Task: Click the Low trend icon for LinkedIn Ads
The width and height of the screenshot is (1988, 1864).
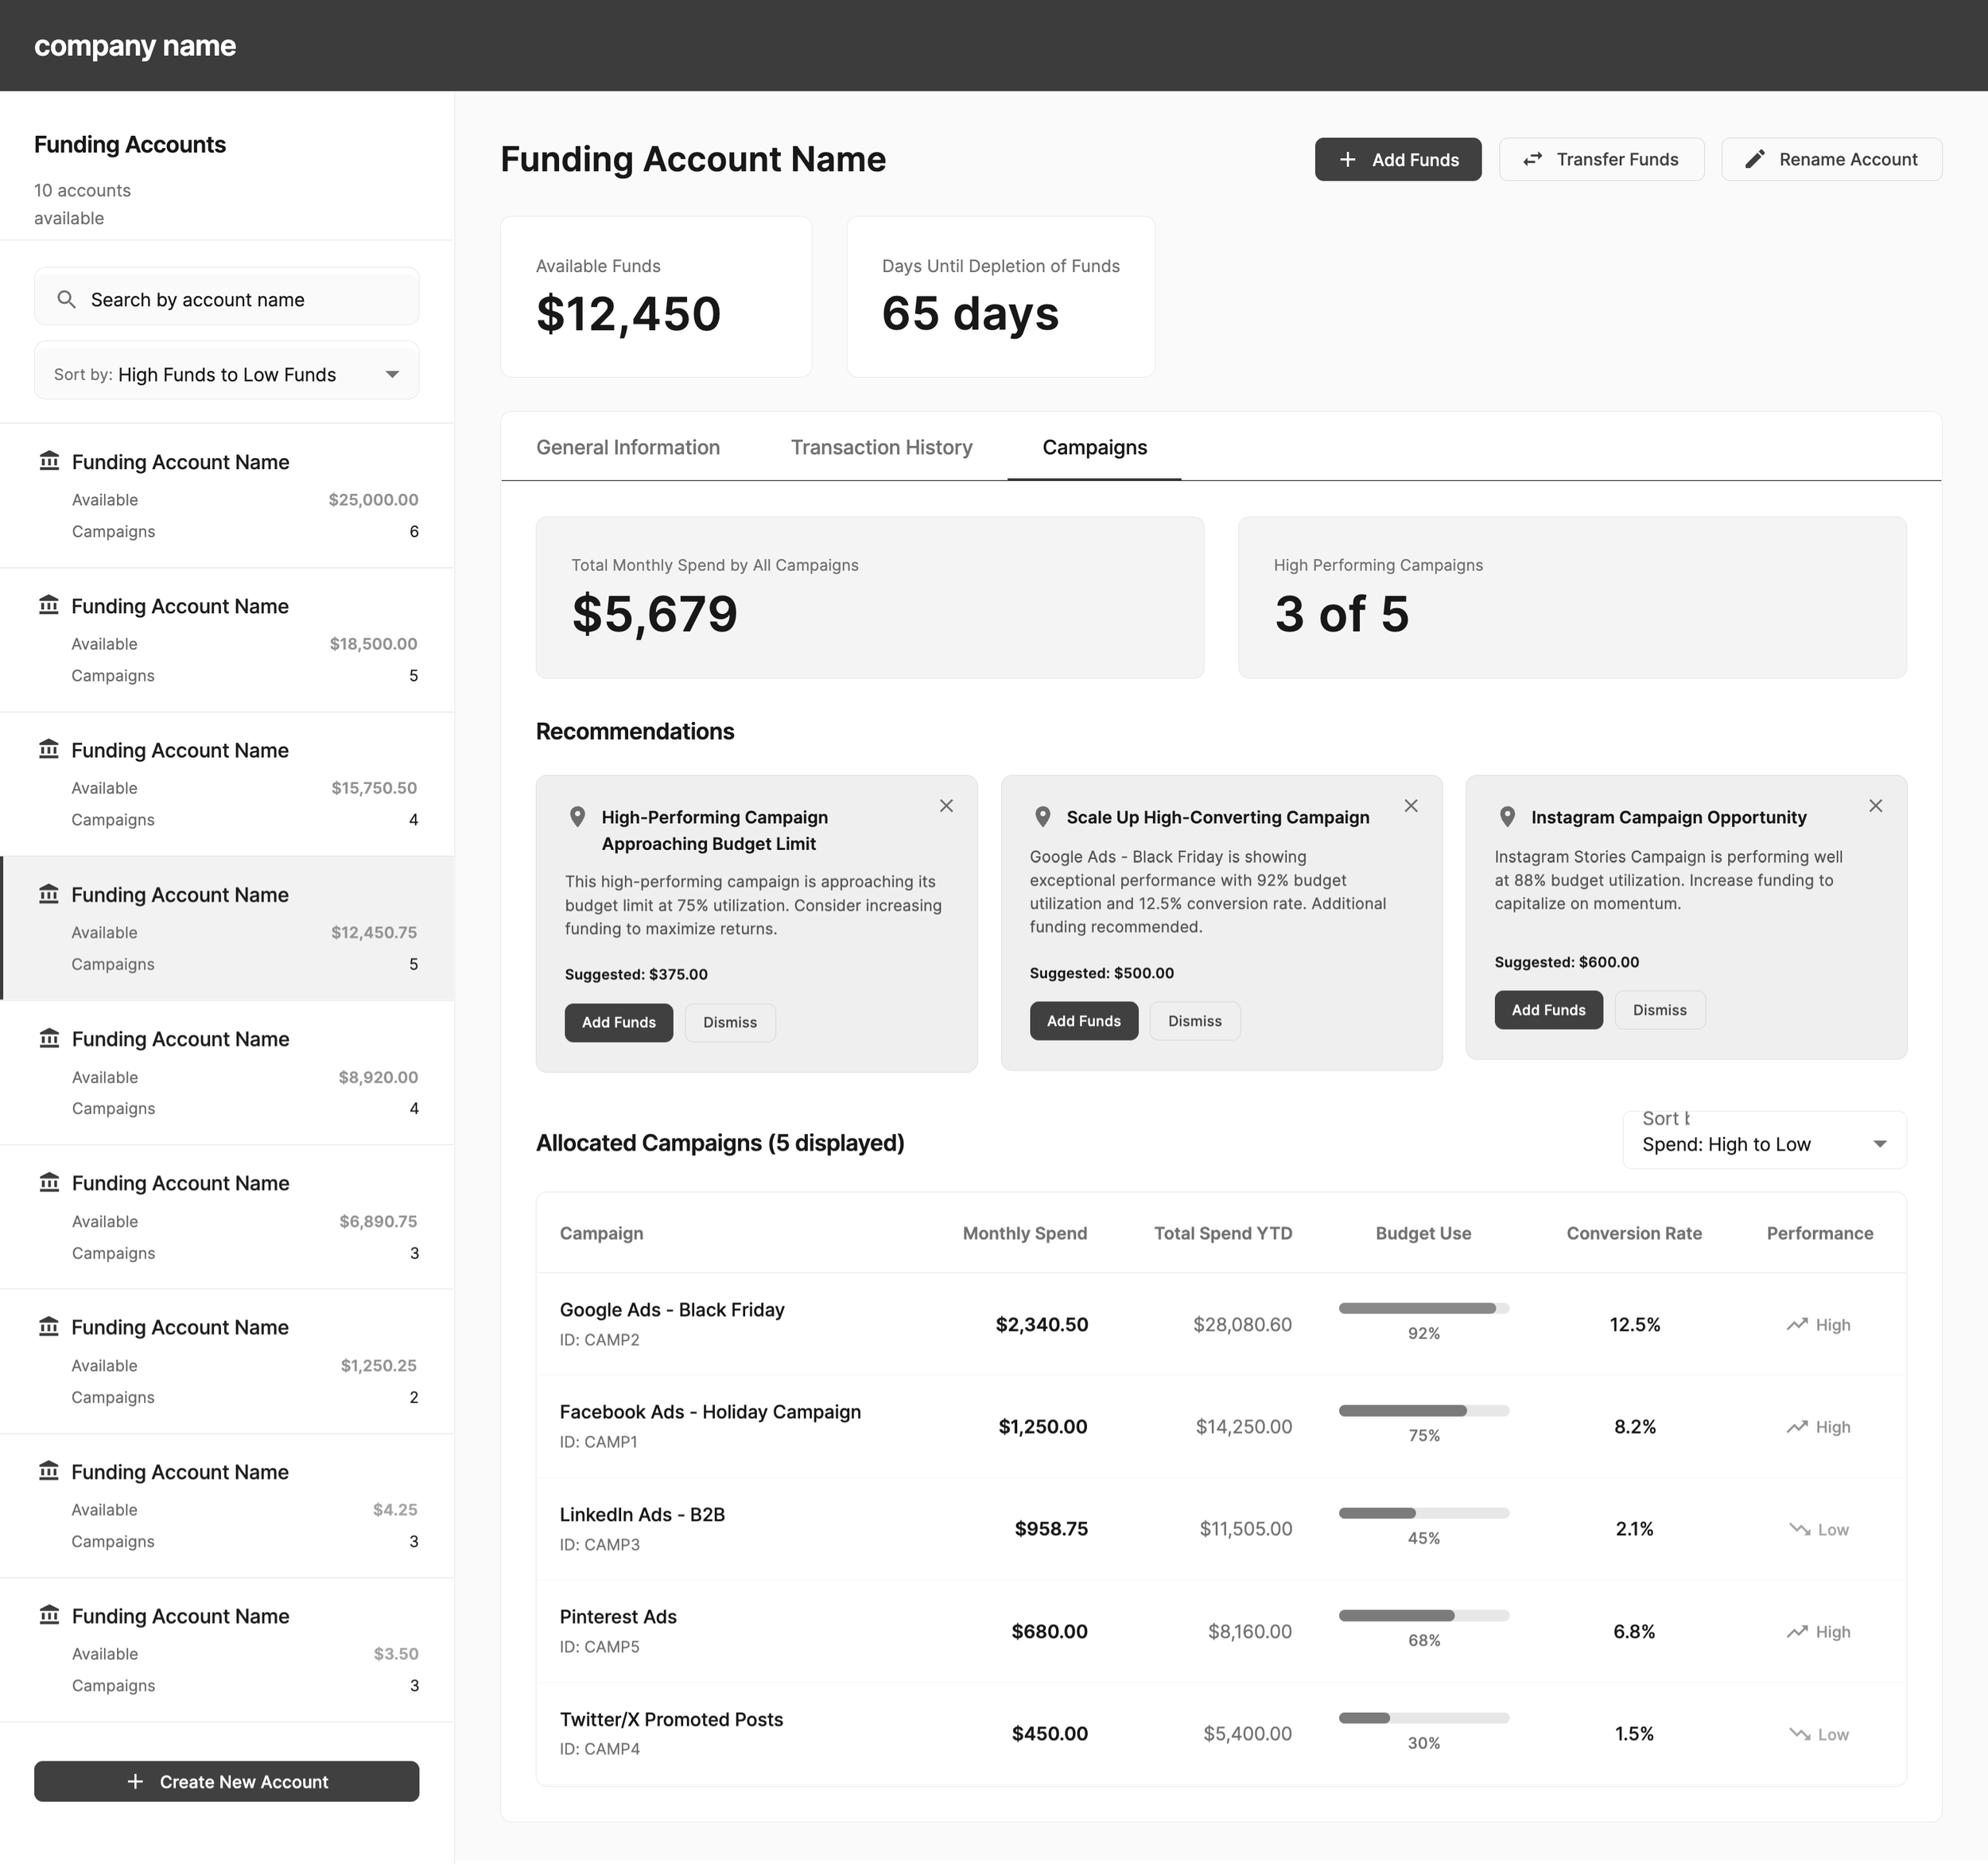Action: 1799,1530
